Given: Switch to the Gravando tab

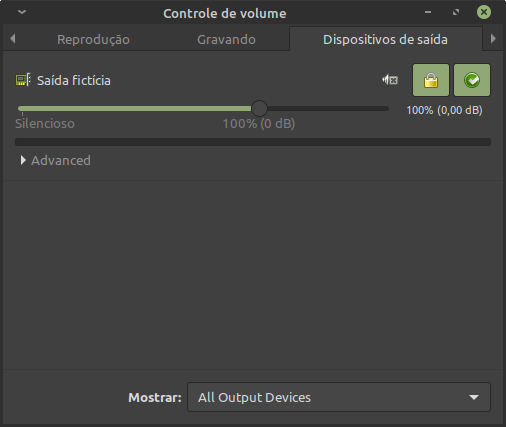Looking at the screenshot, I should 226,39.
